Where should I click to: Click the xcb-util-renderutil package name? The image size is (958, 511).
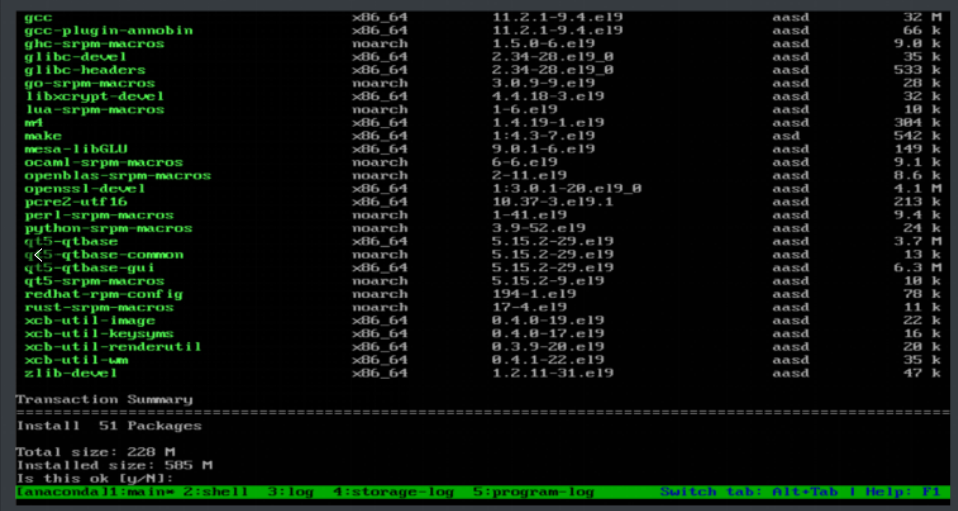pos(113,347)
